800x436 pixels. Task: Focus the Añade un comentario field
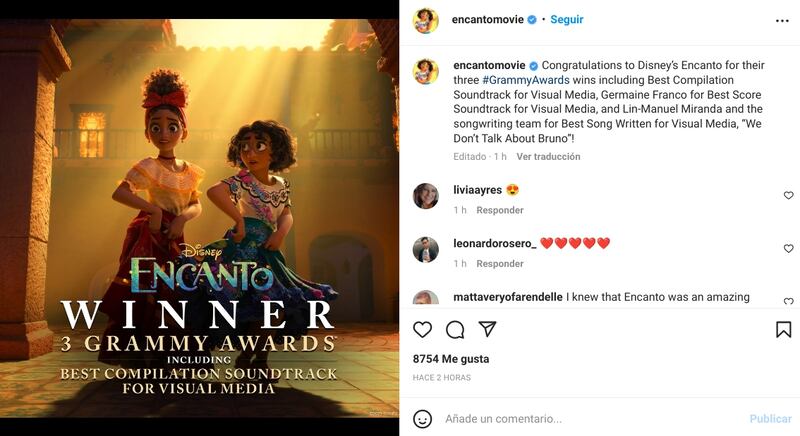pyautogui.click(x=592, y=419)
